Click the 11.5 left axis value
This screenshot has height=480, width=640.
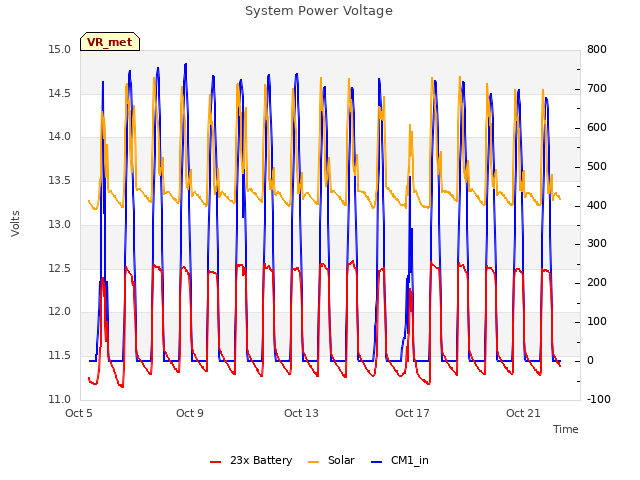60,356
